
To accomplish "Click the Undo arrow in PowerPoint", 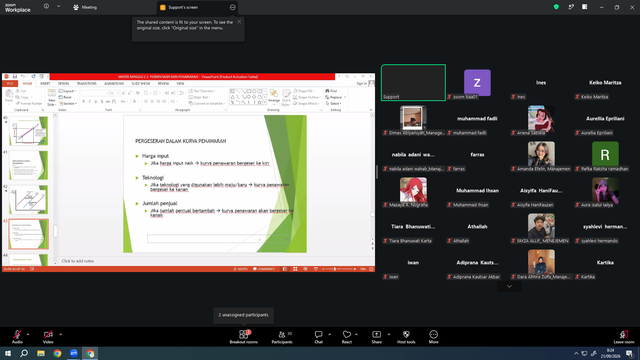I will 23,76.
